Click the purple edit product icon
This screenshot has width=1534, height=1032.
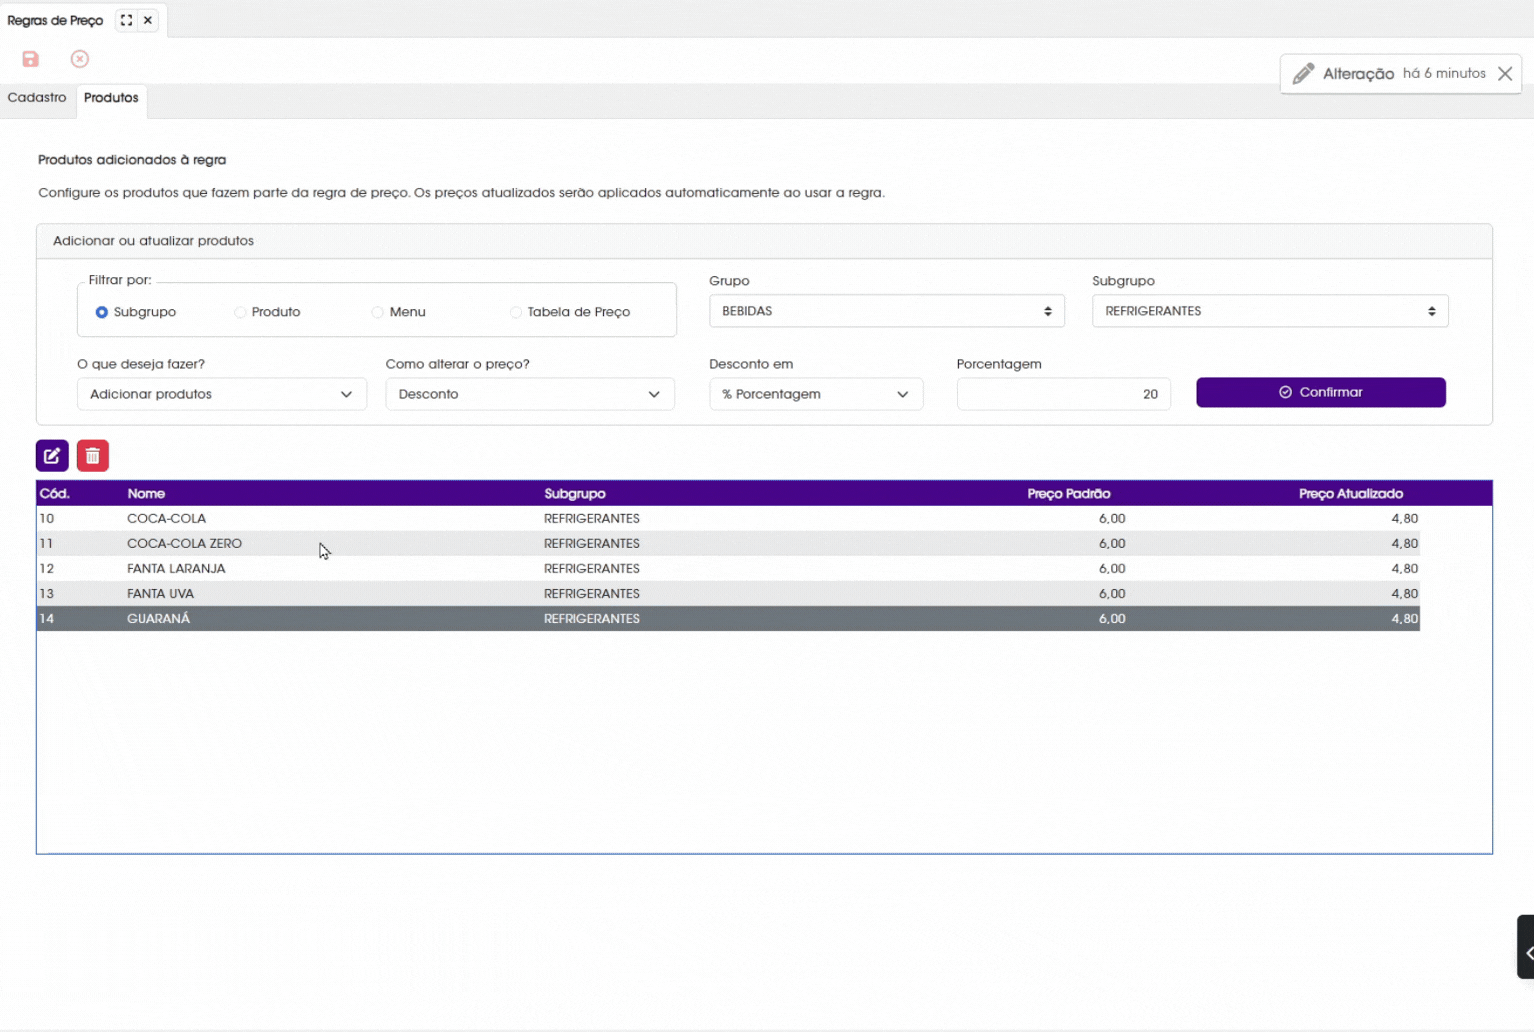pos(52,456)
